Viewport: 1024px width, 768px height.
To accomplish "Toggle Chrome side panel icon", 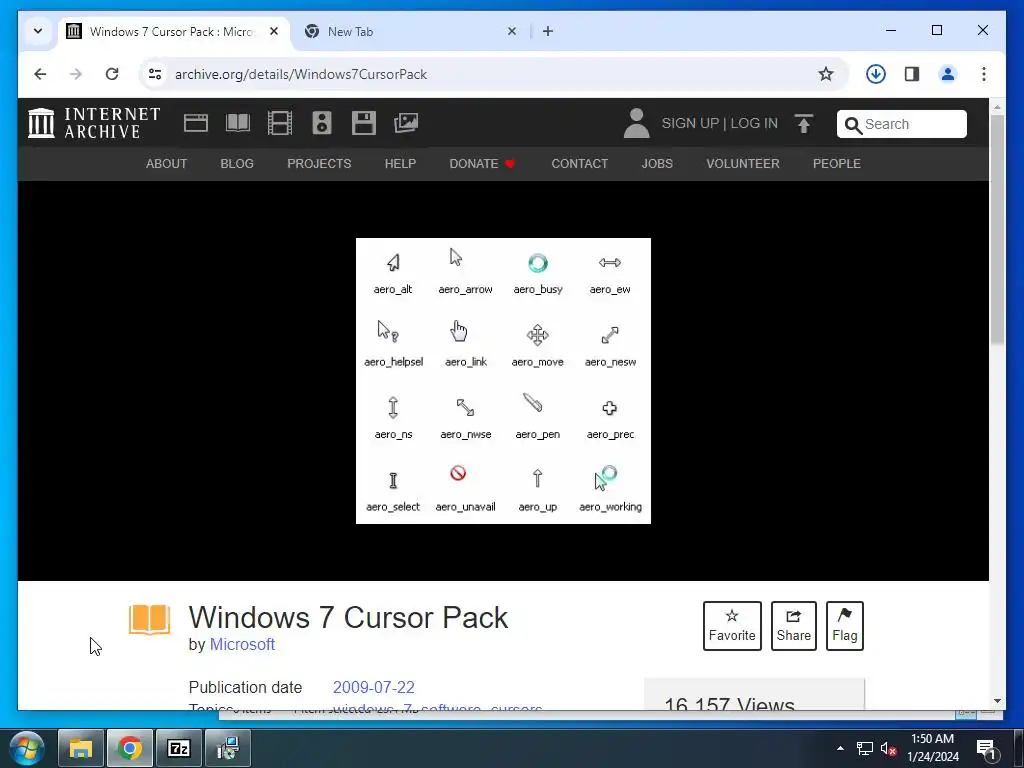I will [912, 74].
